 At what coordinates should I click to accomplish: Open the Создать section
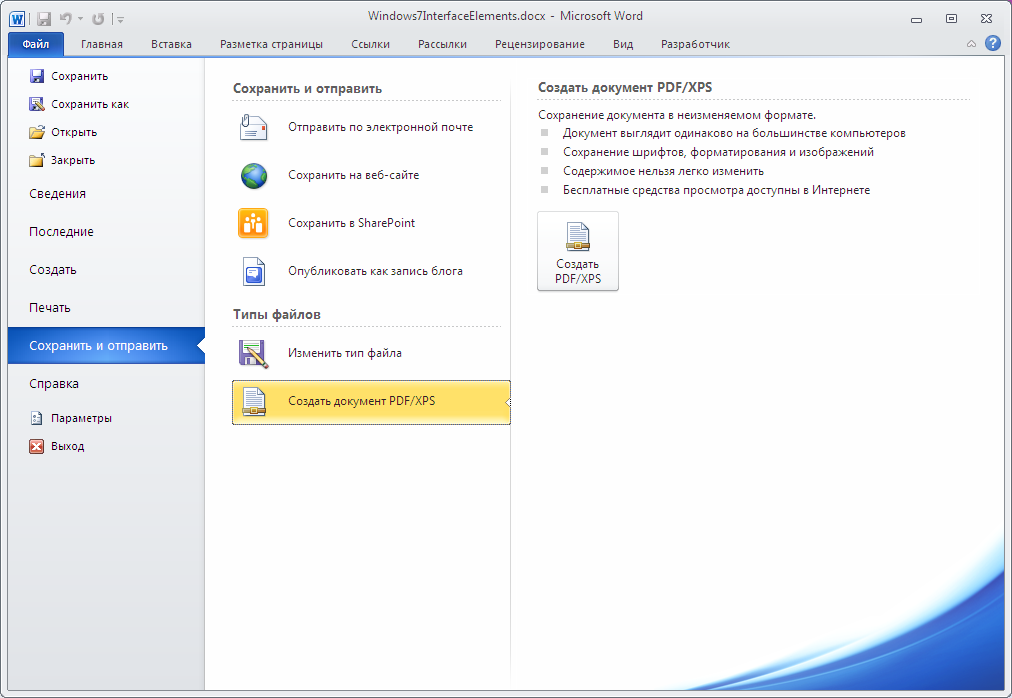click(53, 270)
